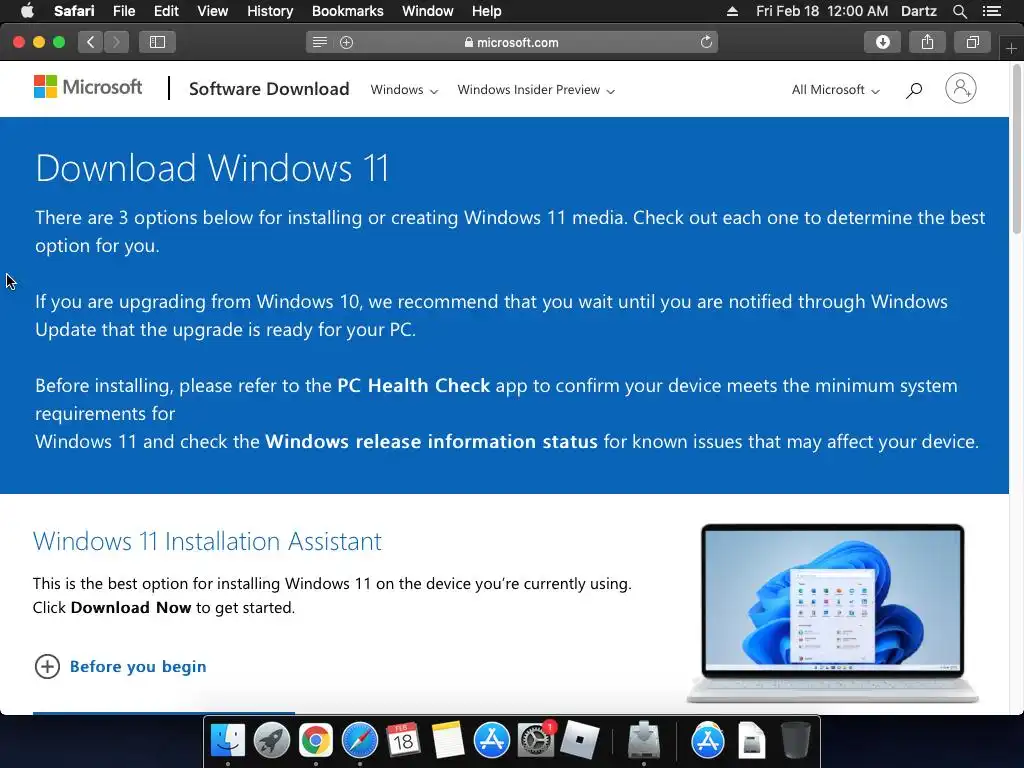This screenshot has height=768, width=1024.
Task: Open Reader view icon in address bar
Action: click(x=319, y=42)
